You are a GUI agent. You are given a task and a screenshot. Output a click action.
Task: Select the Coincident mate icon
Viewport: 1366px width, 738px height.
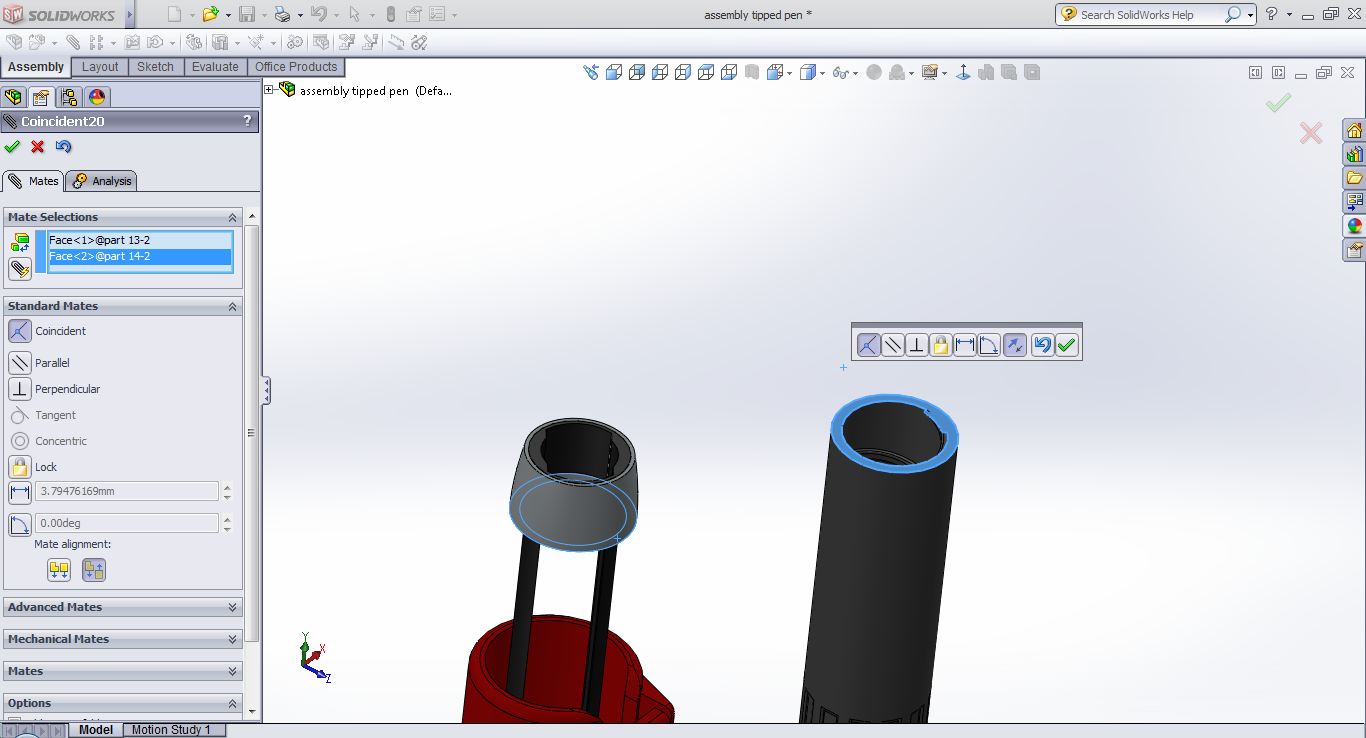(19, 331)
